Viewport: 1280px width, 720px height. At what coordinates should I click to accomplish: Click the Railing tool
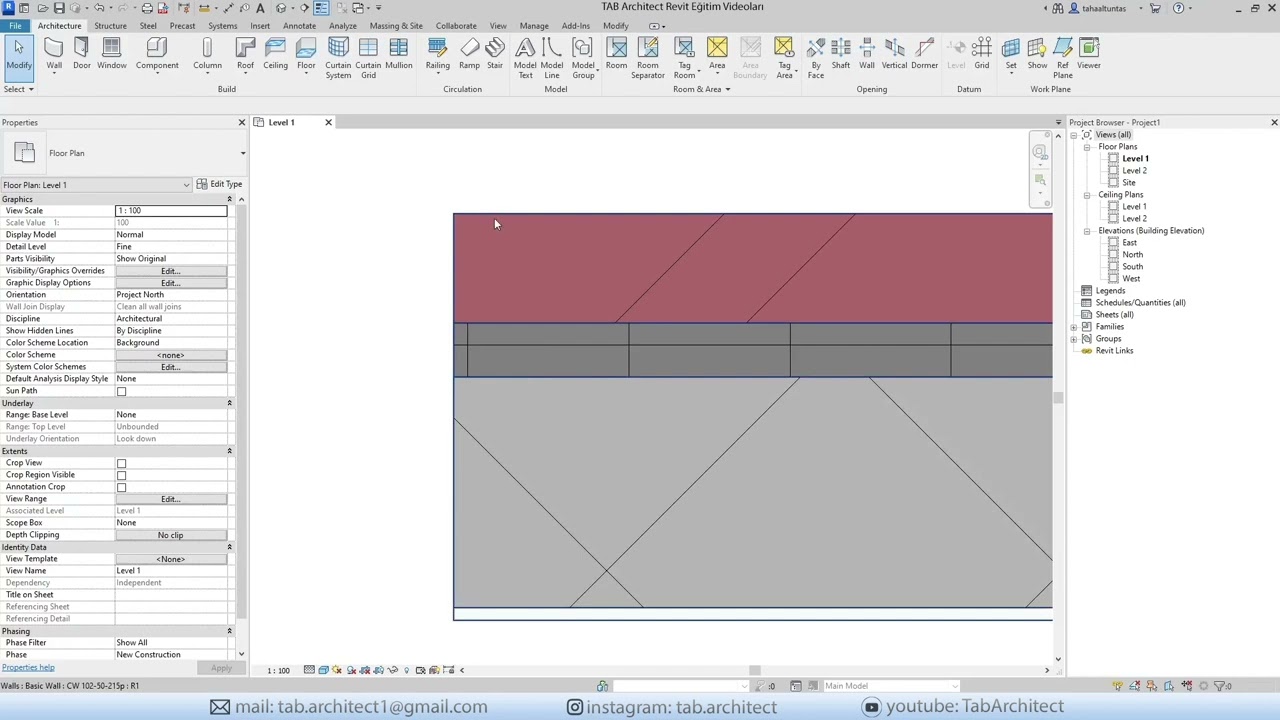437,54
